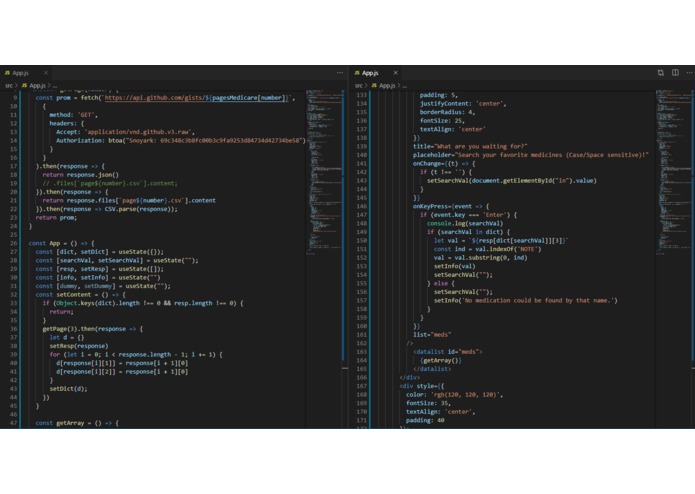The width and height of the screenshot is (695, 494).
Task: Click 'getPage(3).then(response' line
Action: 93,329
